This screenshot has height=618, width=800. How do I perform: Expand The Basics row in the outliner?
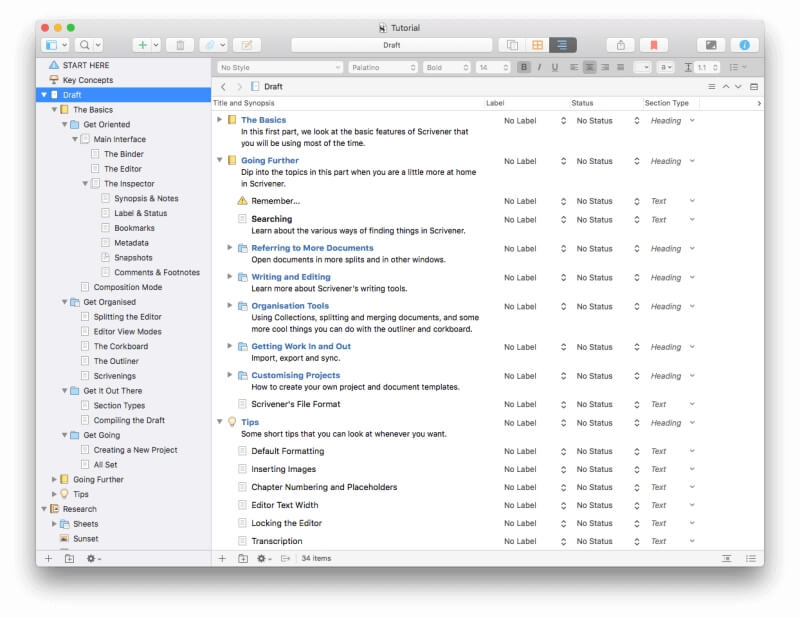[x=219, y=119]
